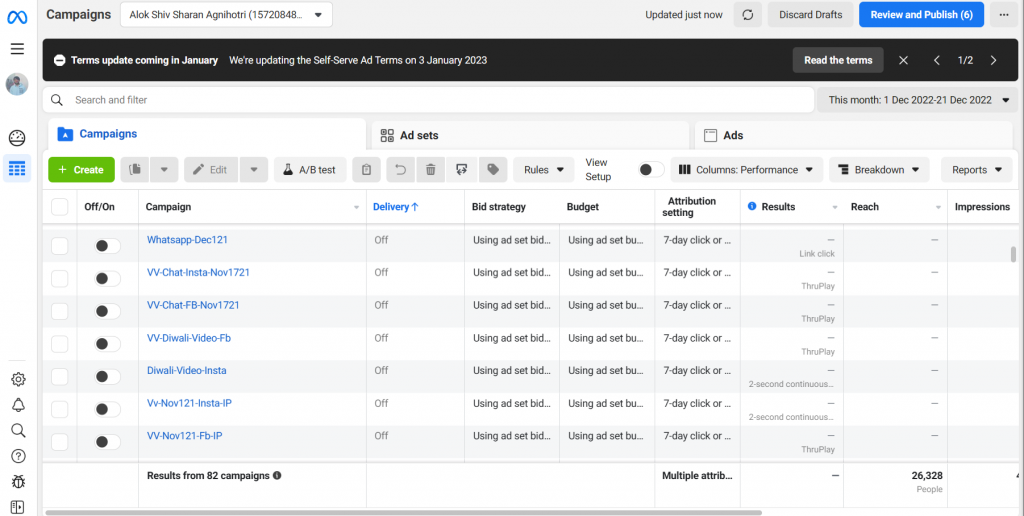Click the refresh icon button
This screenshot has width=1024, height=516.
(748, 14)
